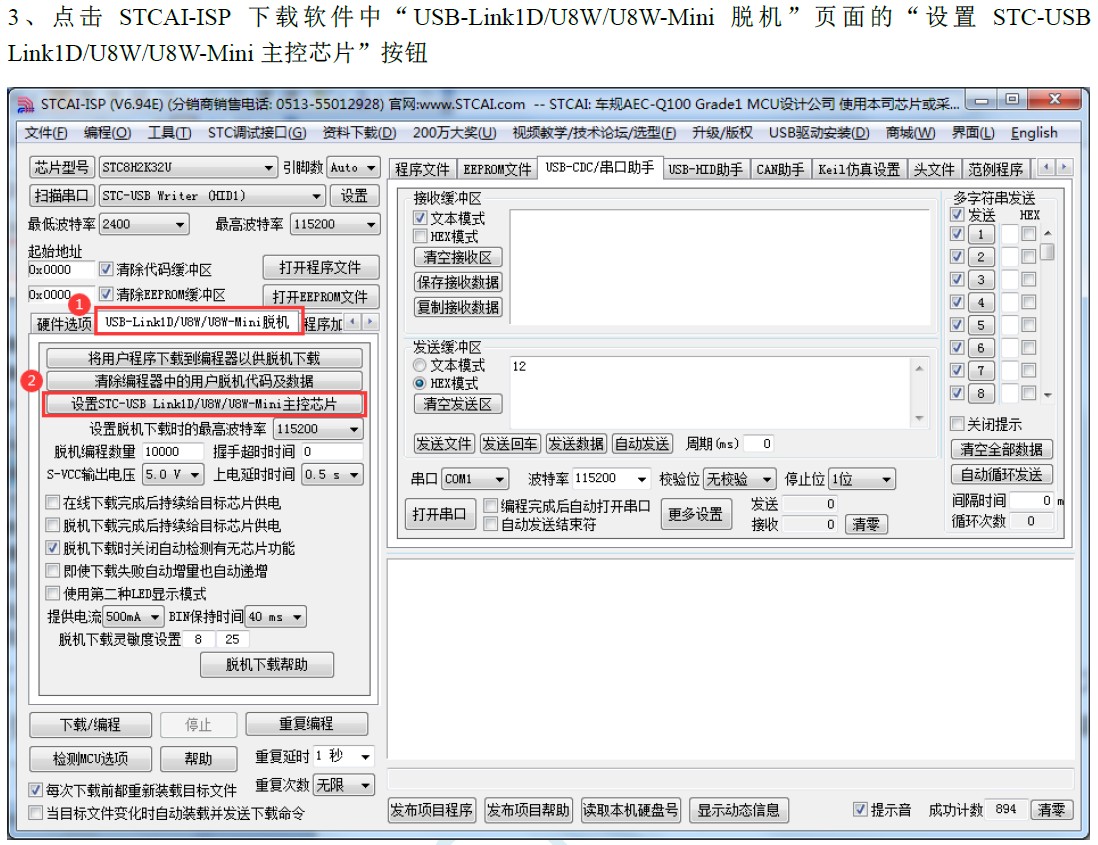Click 握手超时时间 input field
Image resolution: width=1098 pixels, height=845 pixels.
pyautogui.click(x=332, y=452)
